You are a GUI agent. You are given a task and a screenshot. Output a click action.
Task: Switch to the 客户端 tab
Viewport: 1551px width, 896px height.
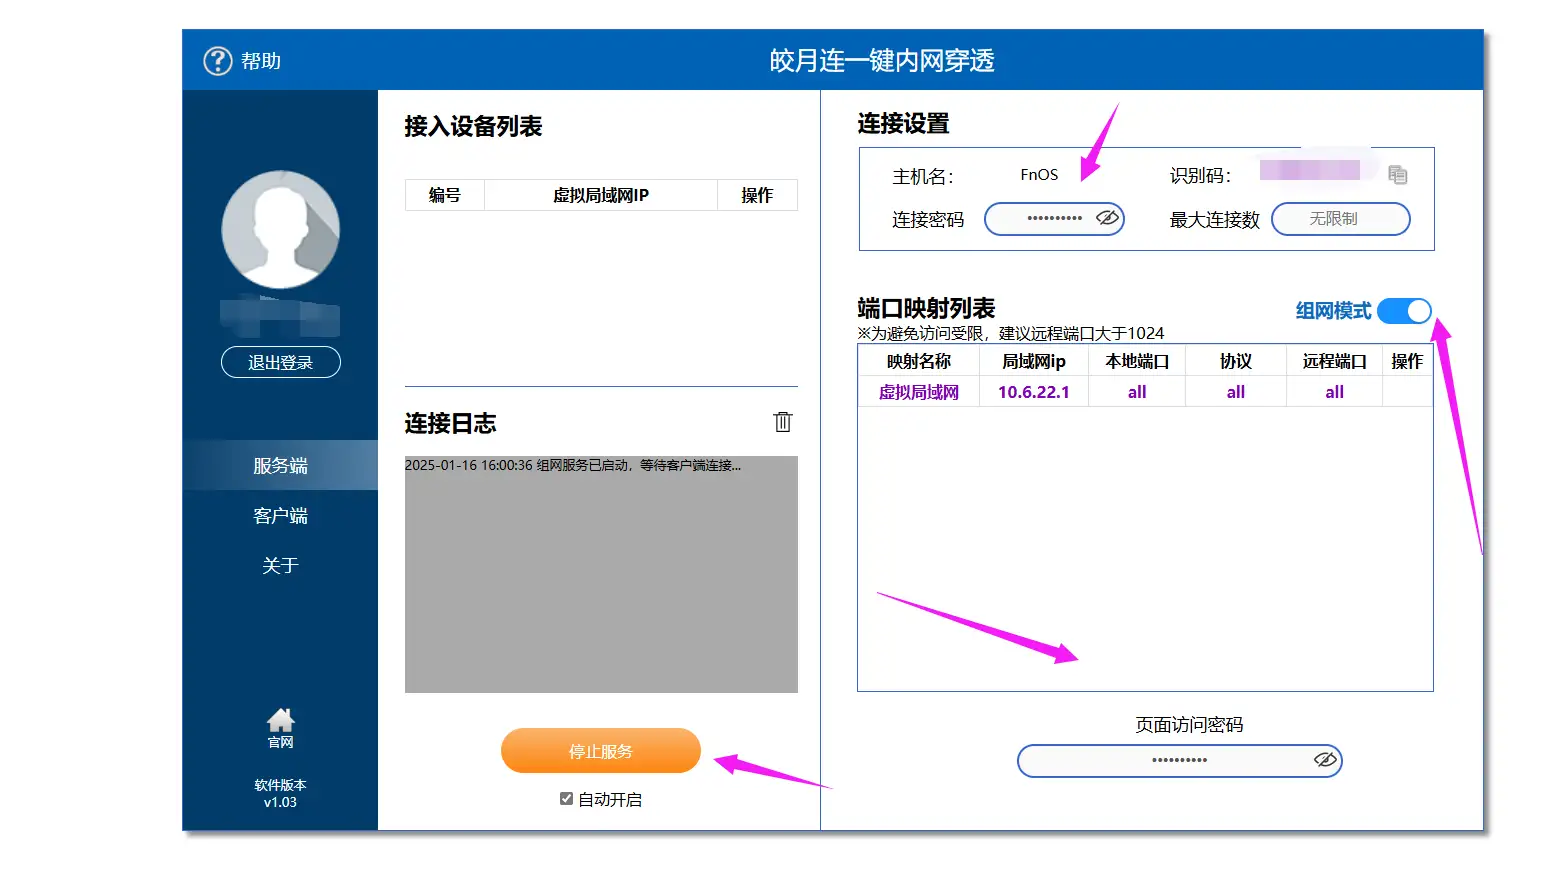point(280,515)
